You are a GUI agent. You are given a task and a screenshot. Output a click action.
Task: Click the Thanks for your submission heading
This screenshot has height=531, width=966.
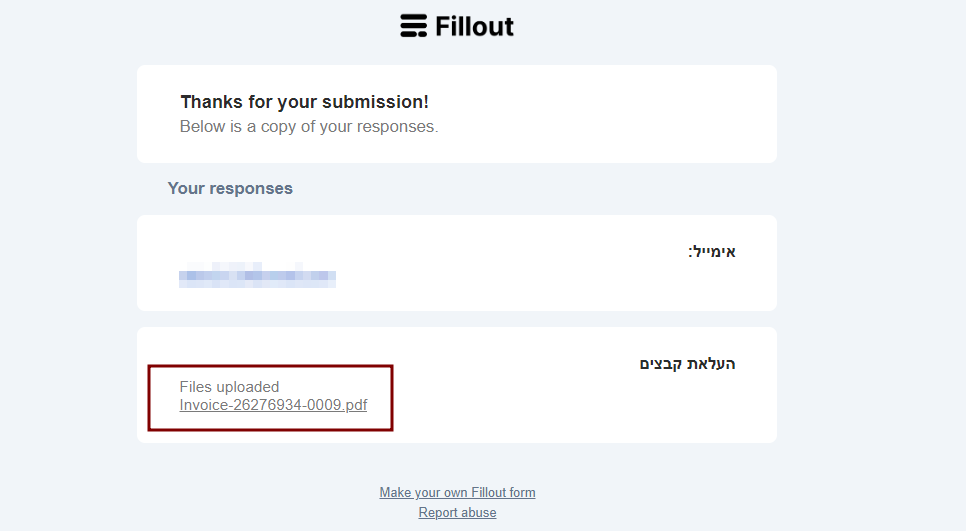click(x=304, y=102)
